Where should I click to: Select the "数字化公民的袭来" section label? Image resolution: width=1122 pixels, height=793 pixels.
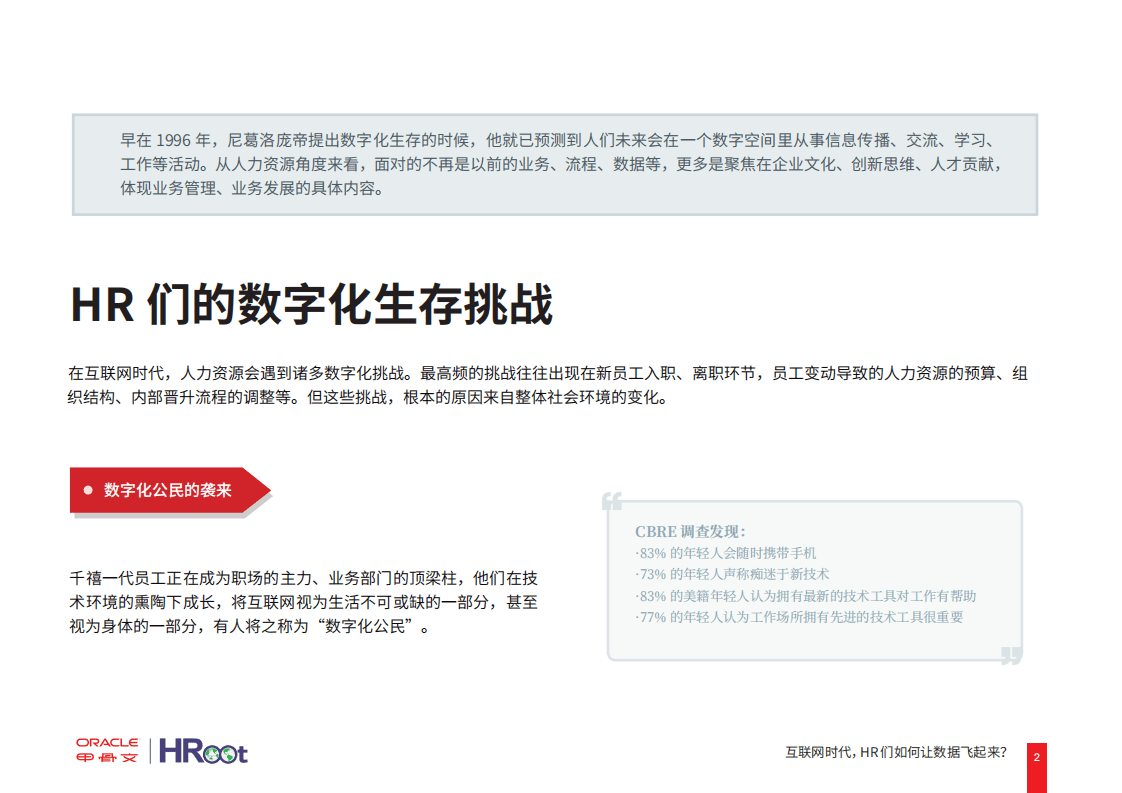tap(170, 490)
